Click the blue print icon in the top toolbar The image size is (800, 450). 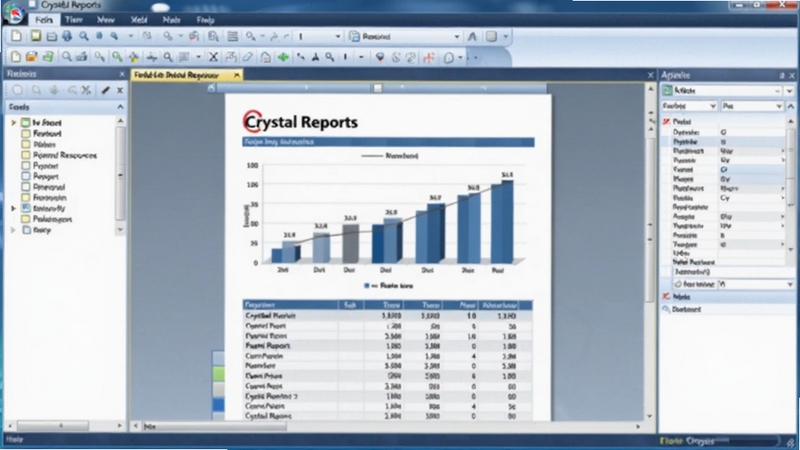pyautogui.click(x=67, y=36)
